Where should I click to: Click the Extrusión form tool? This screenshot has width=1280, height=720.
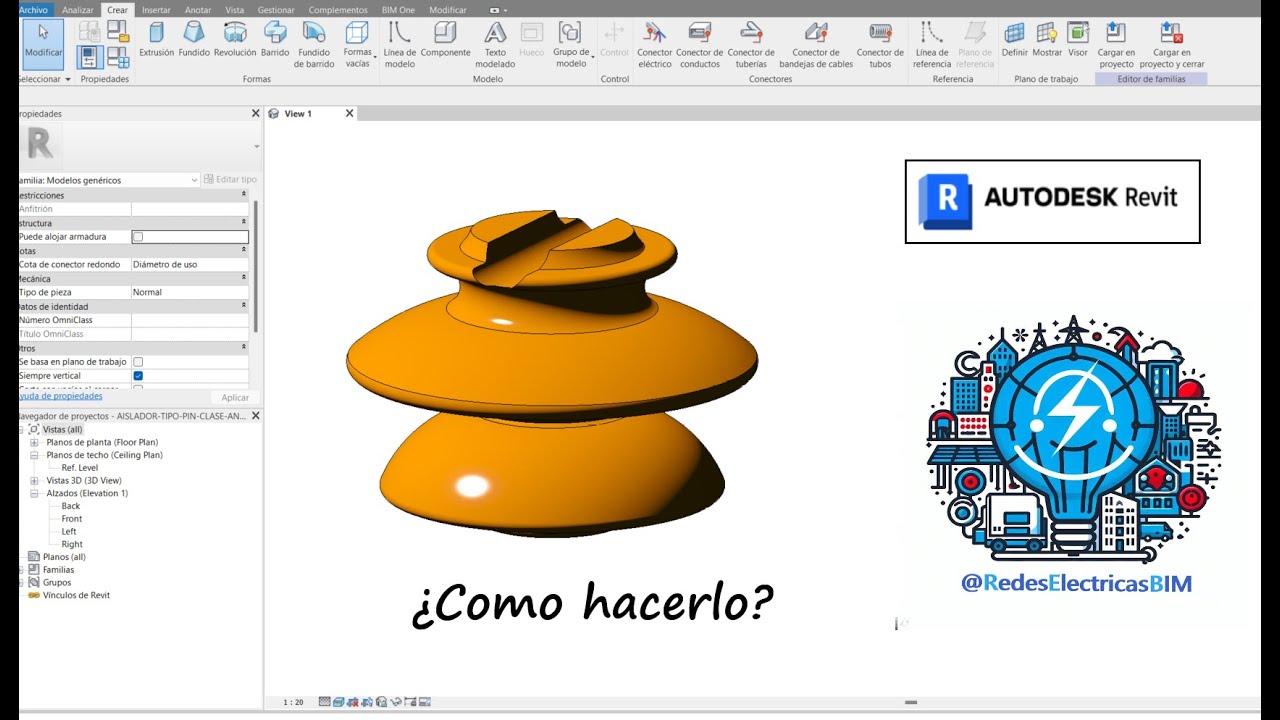pos(156,40)
